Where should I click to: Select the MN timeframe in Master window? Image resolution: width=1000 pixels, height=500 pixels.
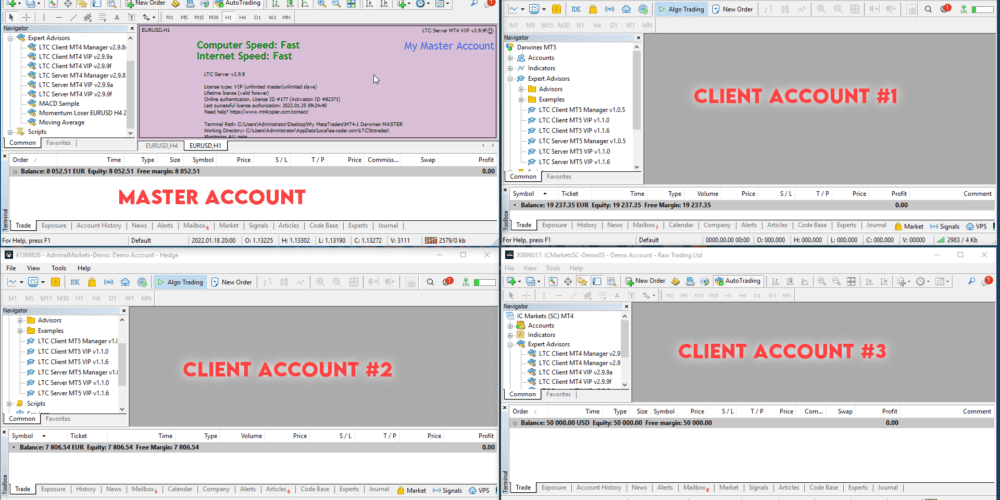287,17
